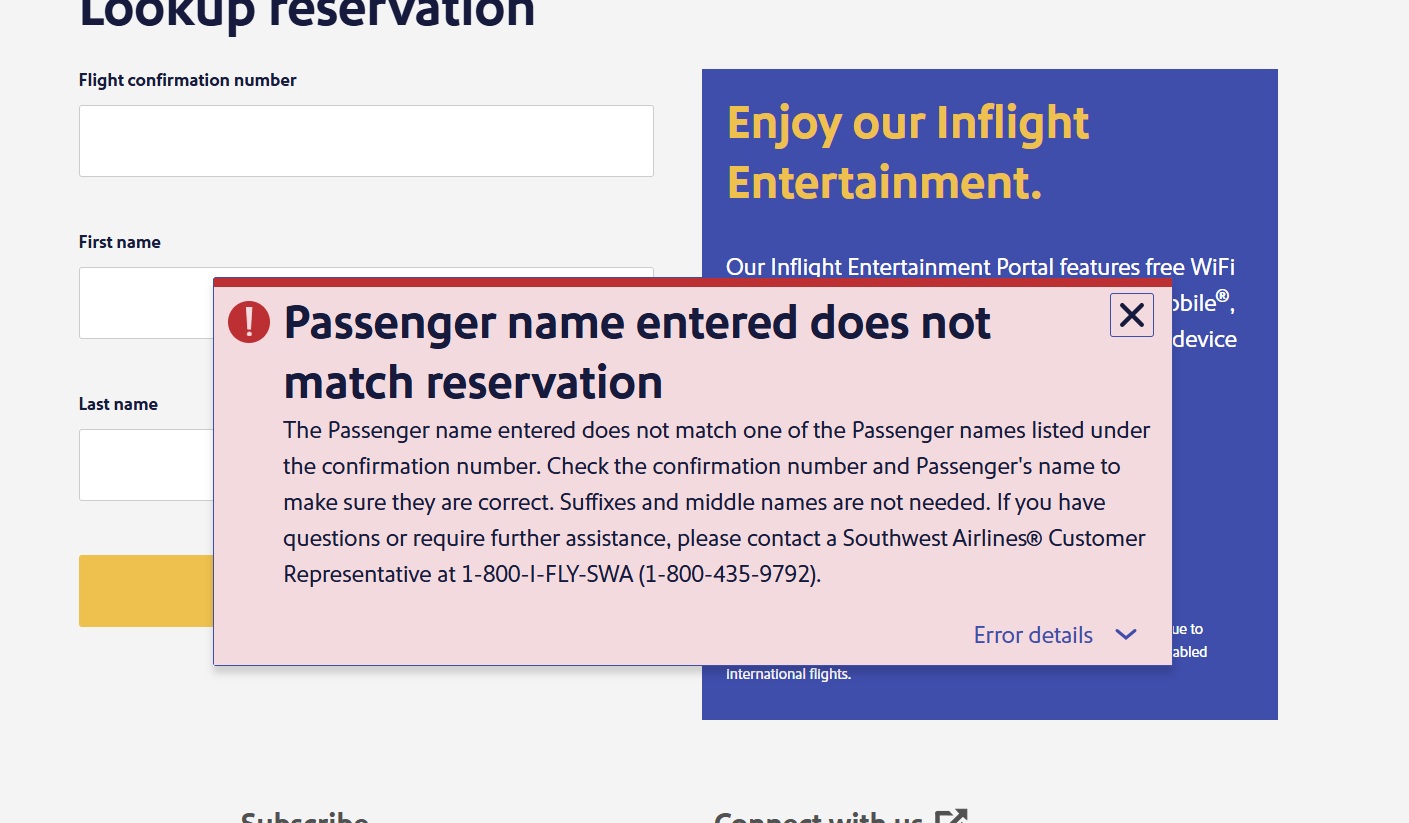Open the Error details link text
Image resolution: width=1409 pixels, height=823 pixels.
click(x=1033, y=635)
